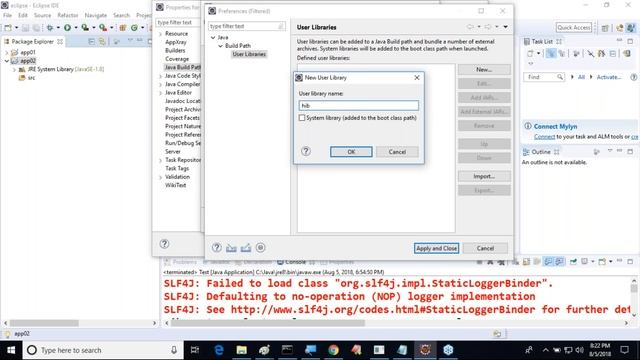Click OK in New User Library dialog
Image resolution: width=640 pixels, height=360 pixels.
(x=351, y=152)
